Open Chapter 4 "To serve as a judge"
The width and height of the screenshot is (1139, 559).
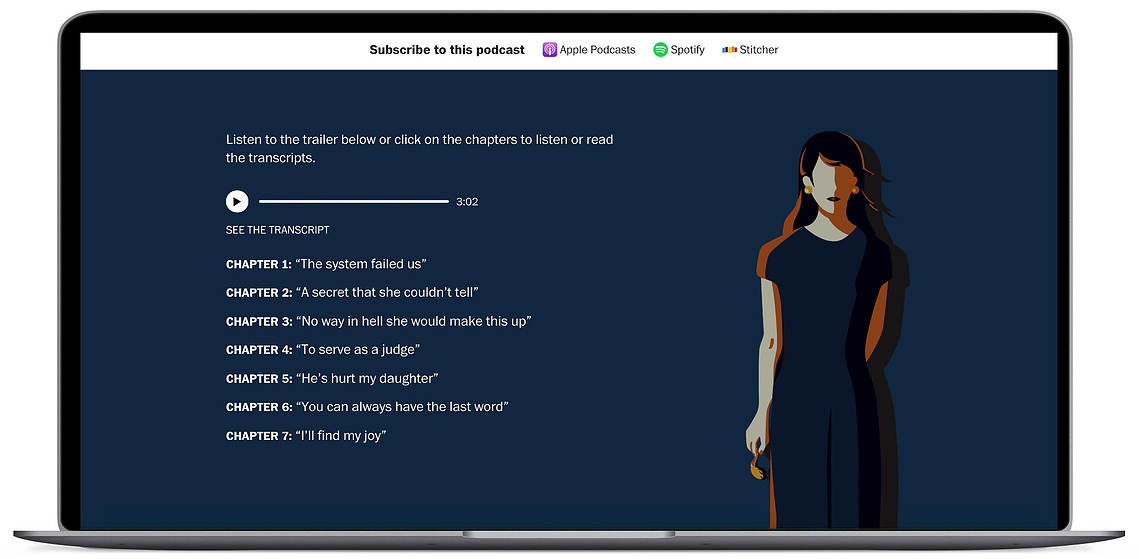tap(323, 350)
